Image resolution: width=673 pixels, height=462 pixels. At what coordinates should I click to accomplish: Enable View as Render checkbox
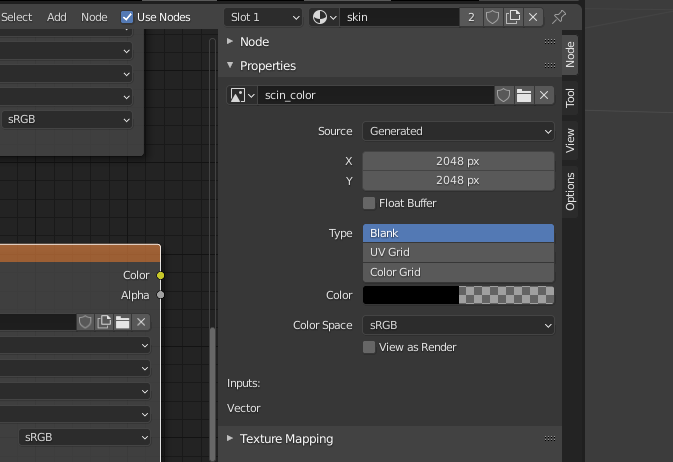coord(369,347)
